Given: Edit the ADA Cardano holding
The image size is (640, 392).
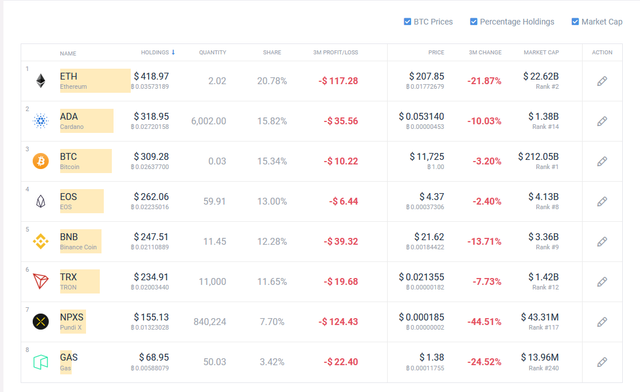Looking at the screenshot, I should (602, 121).
